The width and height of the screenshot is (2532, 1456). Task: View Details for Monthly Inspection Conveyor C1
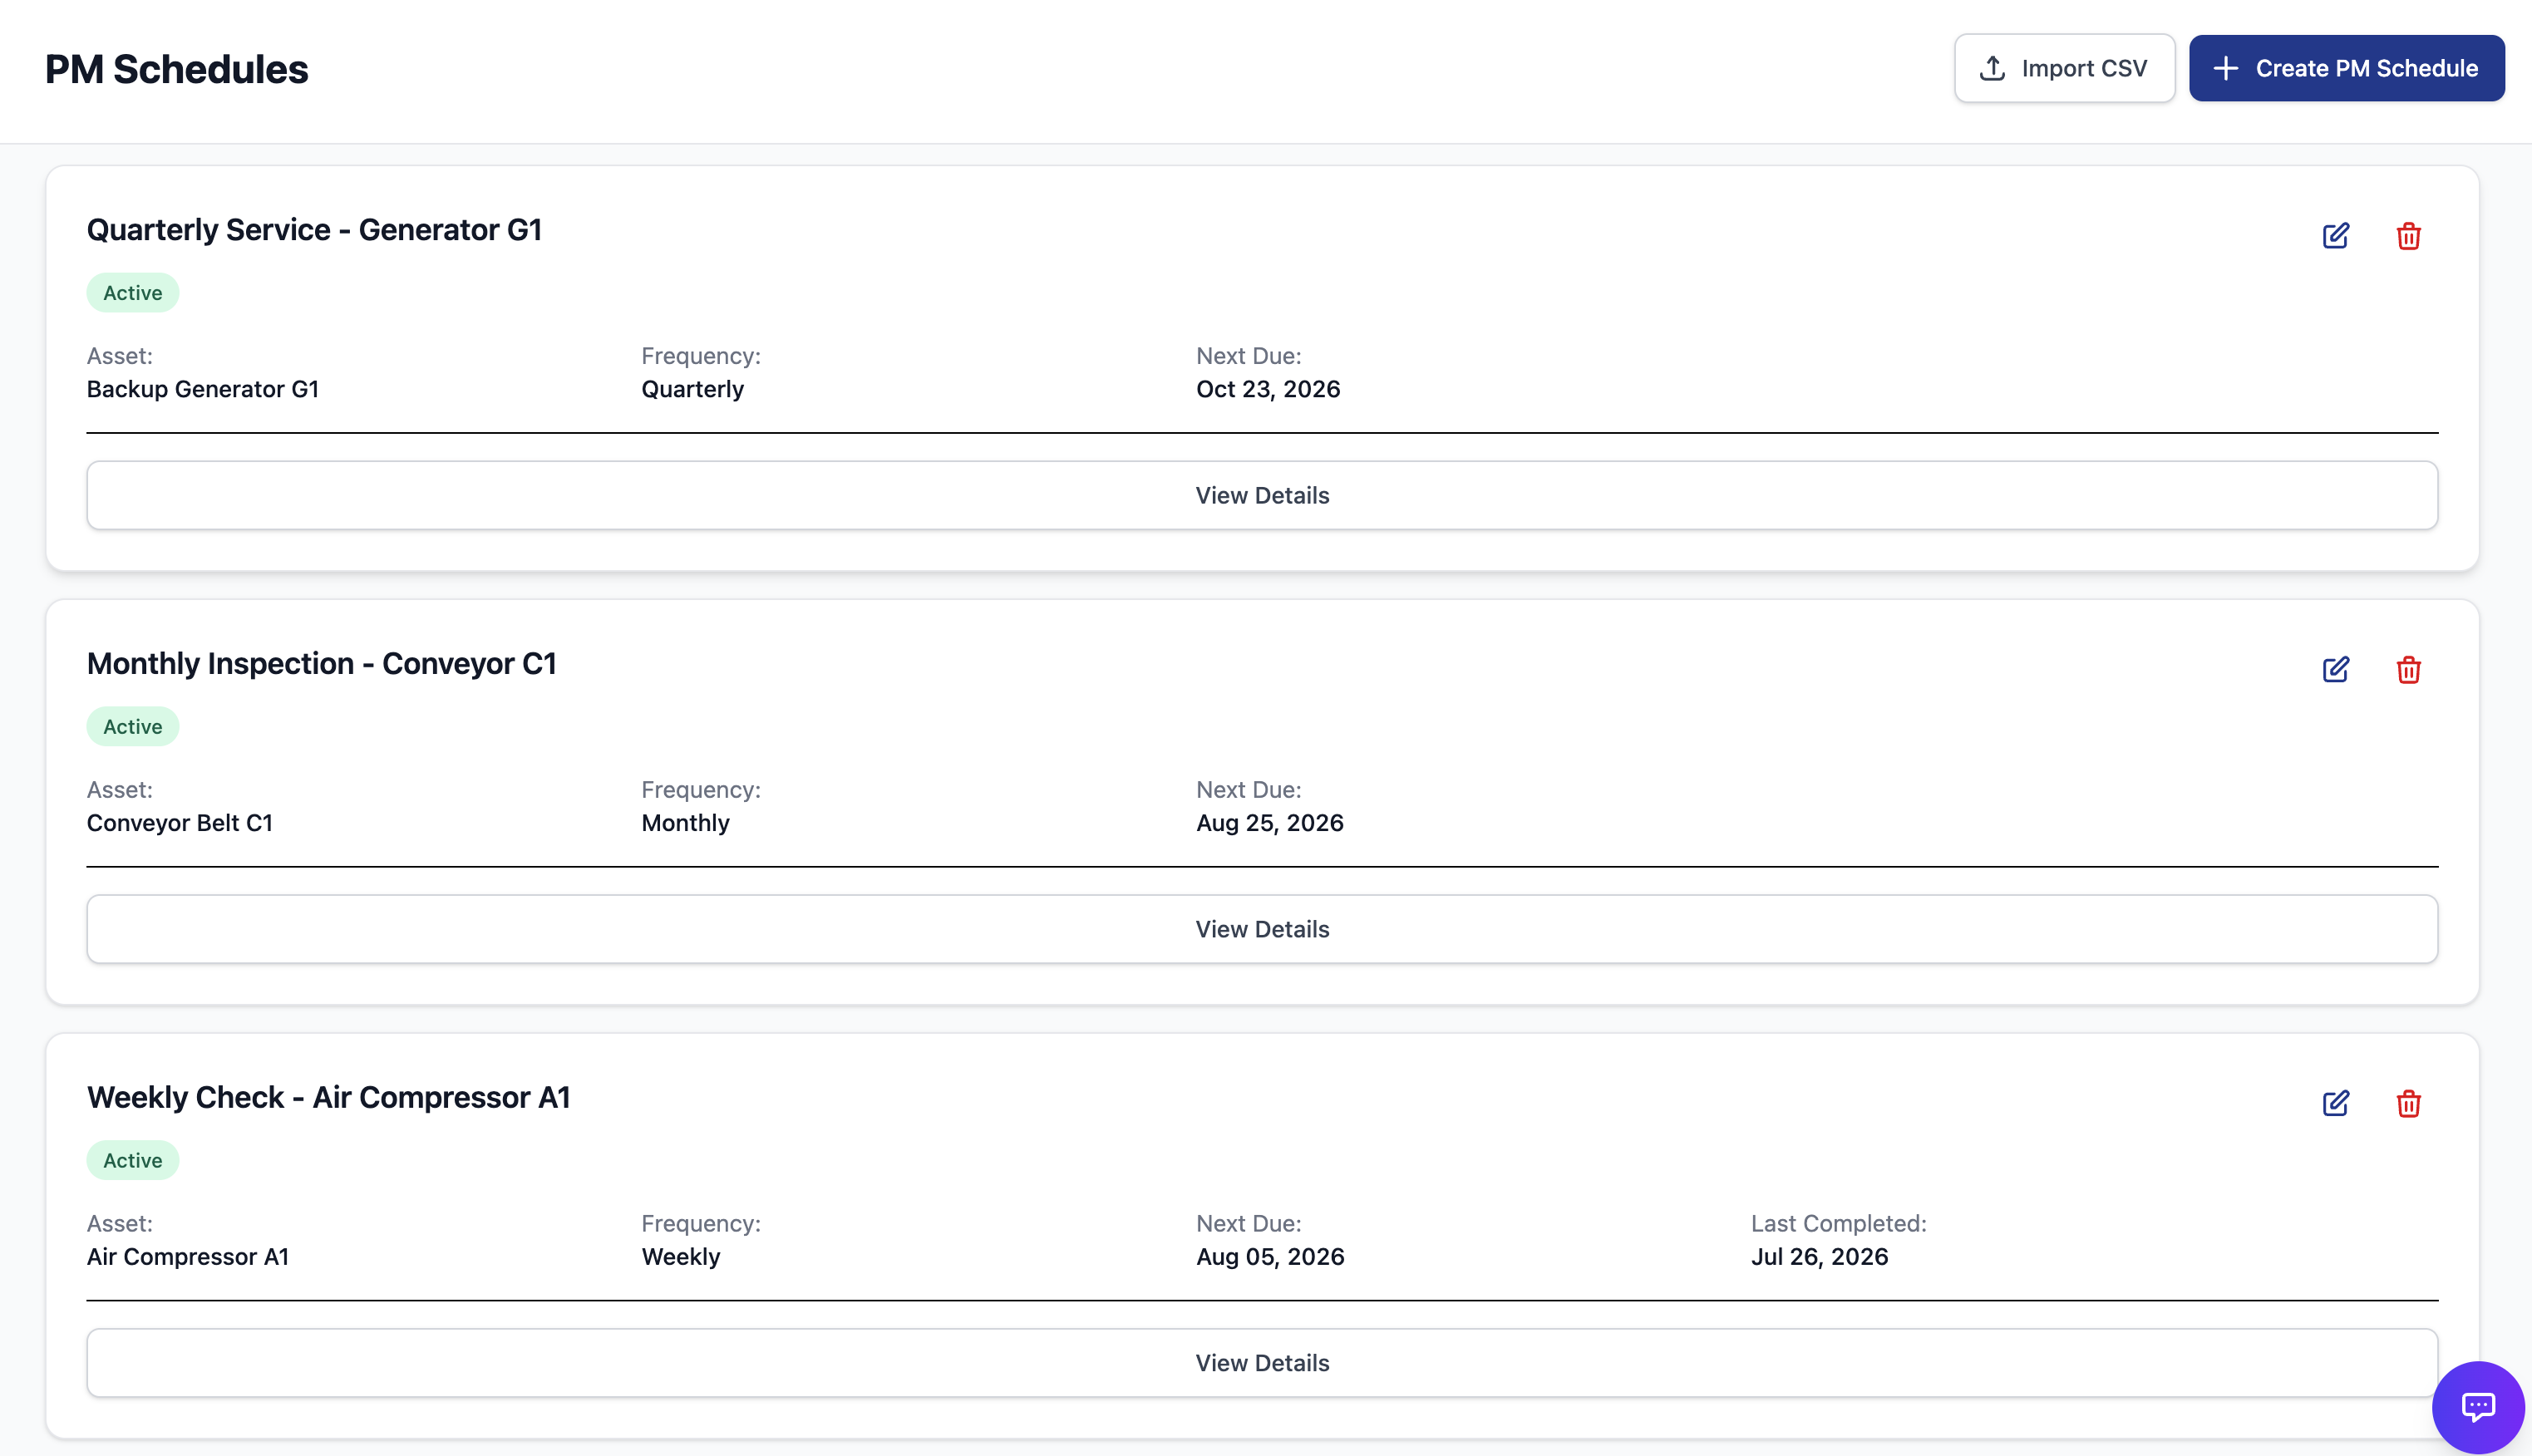coord(1262,929)
